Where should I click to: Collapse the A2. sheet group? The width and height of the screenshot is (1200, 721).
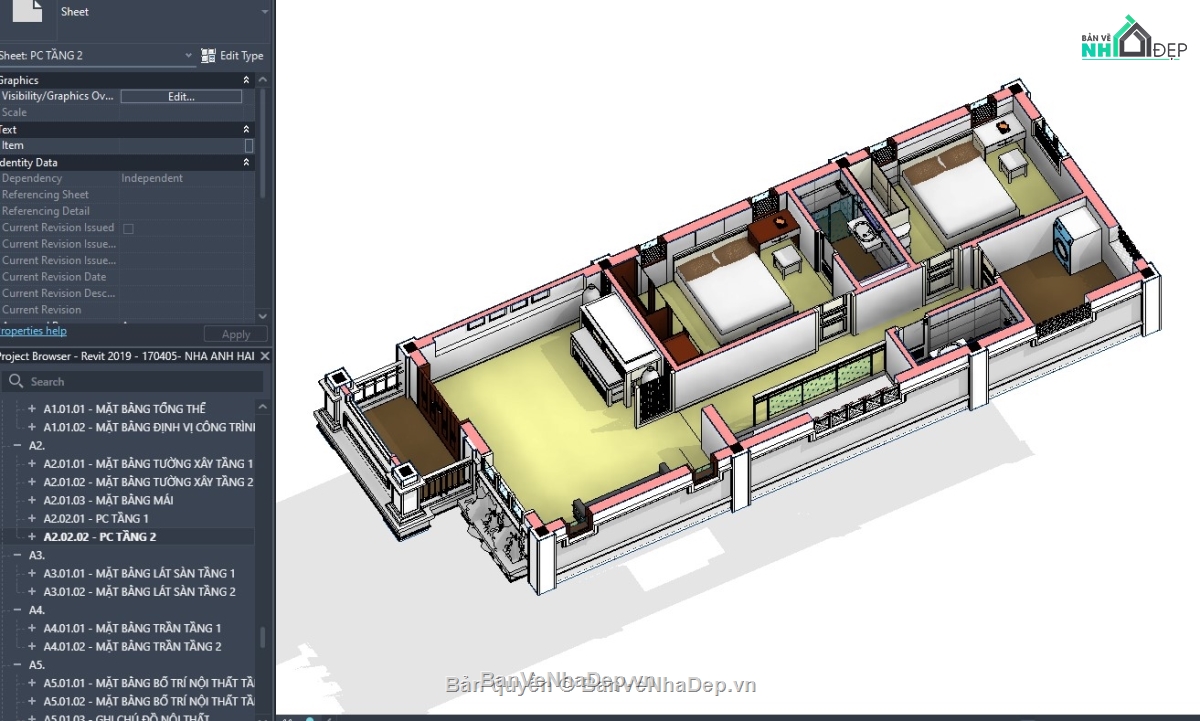click(16, 445)
